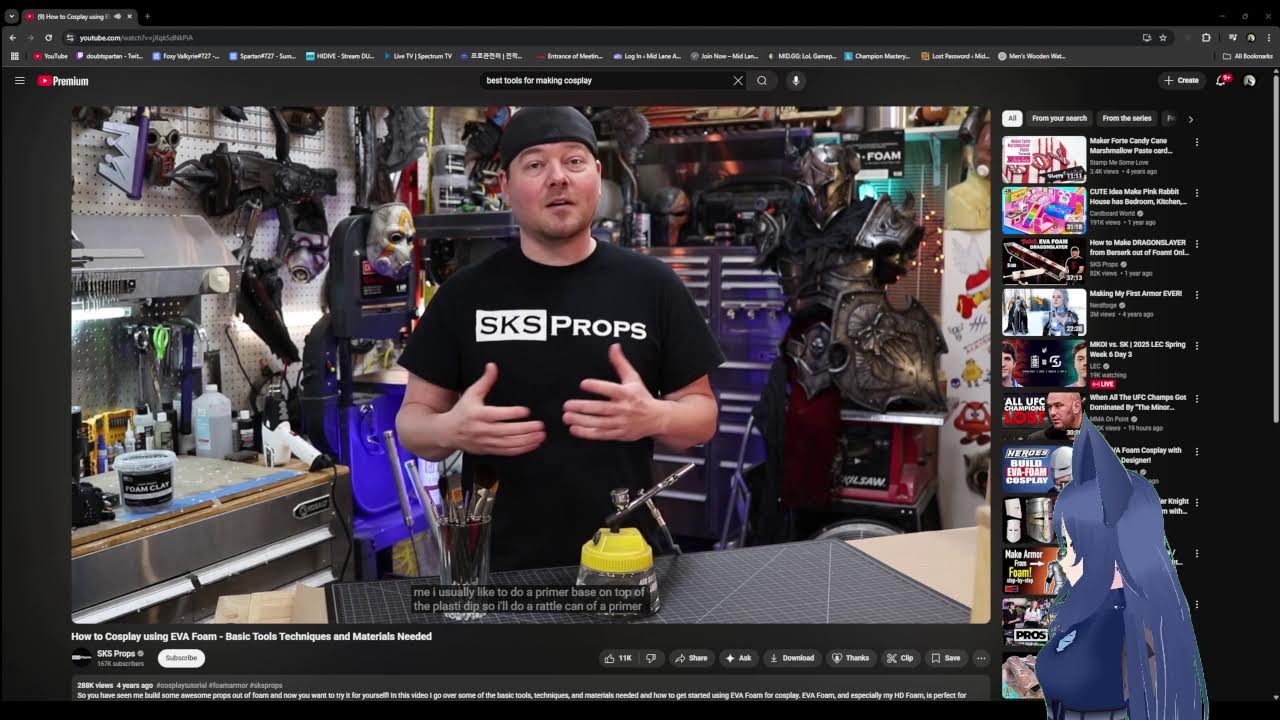The height and width of the screenshot is (720, 1280).
Task: Open Men's Wooden Wat bookmark
Action: 1032,56
